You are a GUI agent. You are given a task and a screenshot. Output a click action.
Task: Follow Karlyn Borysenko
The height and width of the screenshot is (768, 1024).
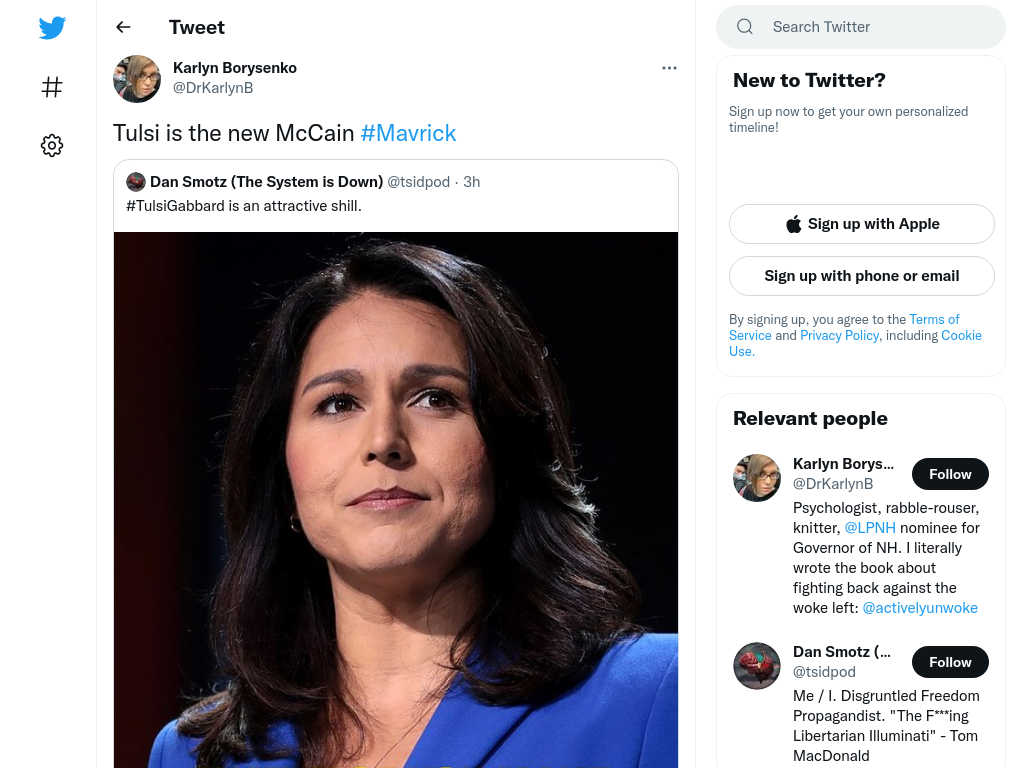point(950,474)
